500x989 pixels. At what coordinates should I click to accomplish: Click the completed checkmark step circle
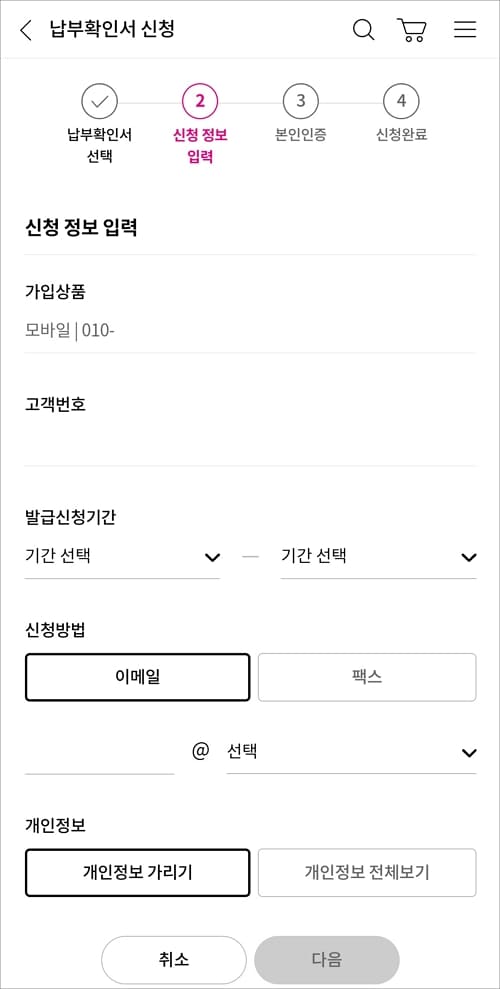point(99,101)
